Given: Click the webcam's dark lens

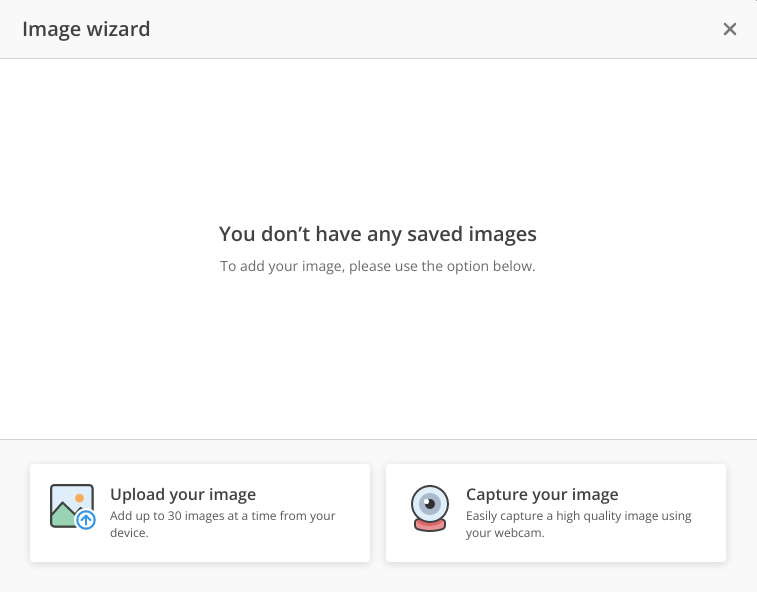Looking at the screenshot, I should (429, 501).
